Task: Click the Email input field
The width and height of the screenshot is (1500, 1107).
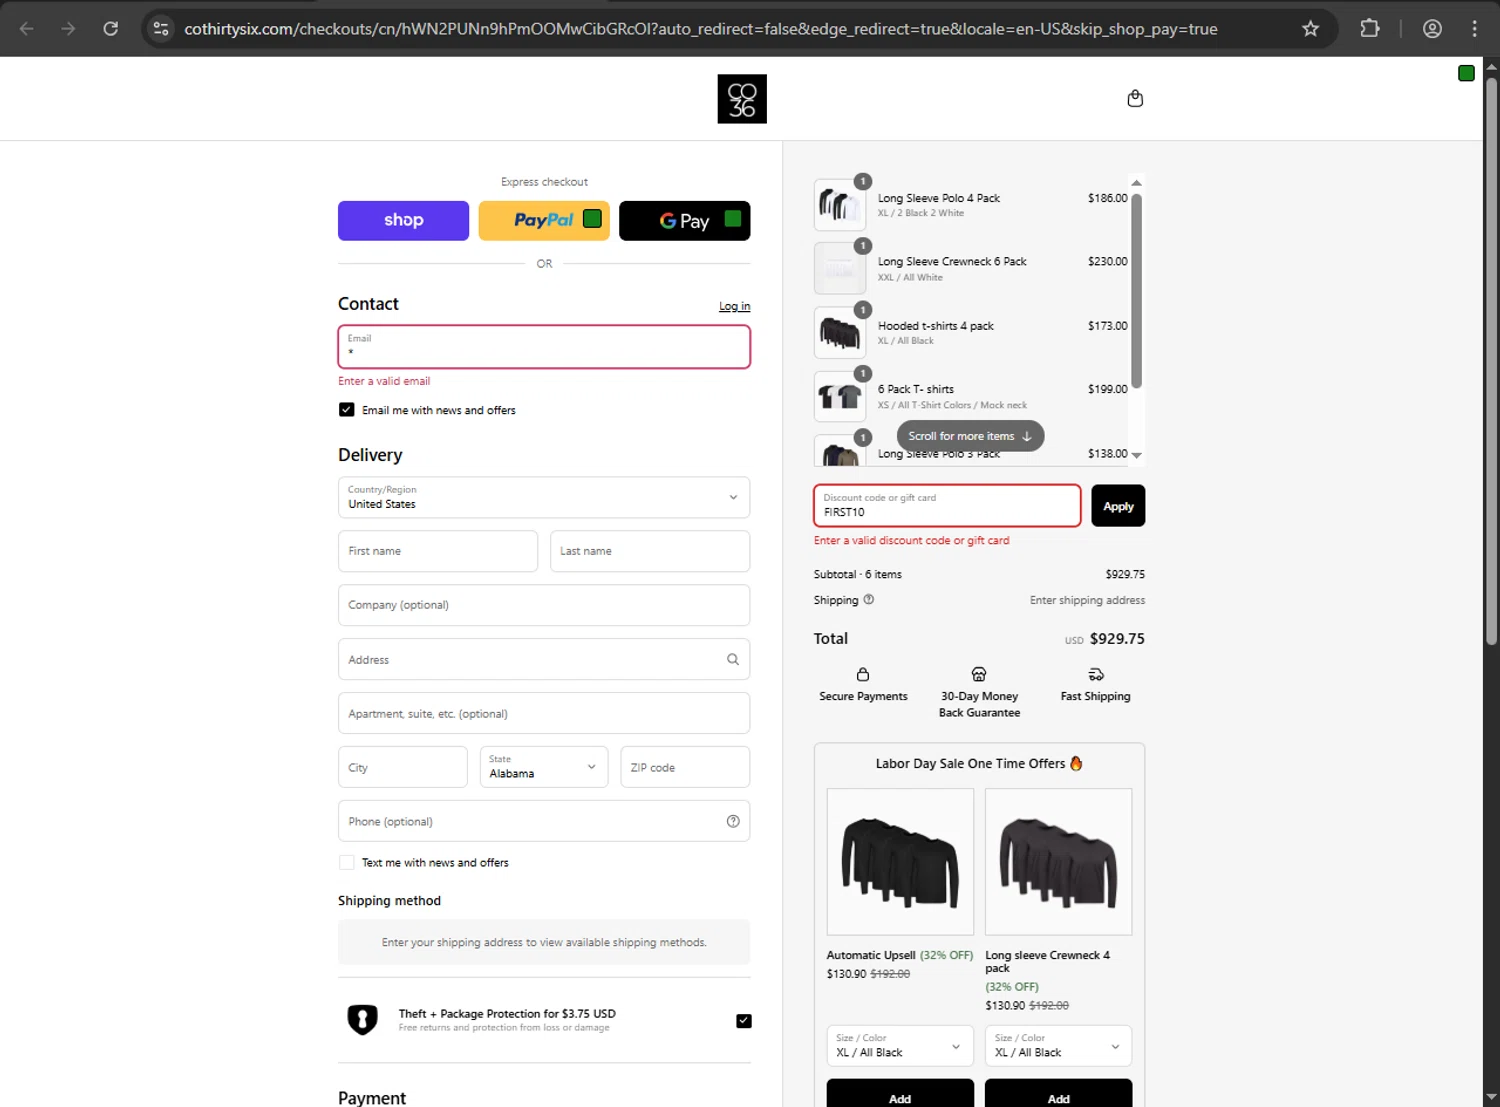Action: tap(544, 347)
